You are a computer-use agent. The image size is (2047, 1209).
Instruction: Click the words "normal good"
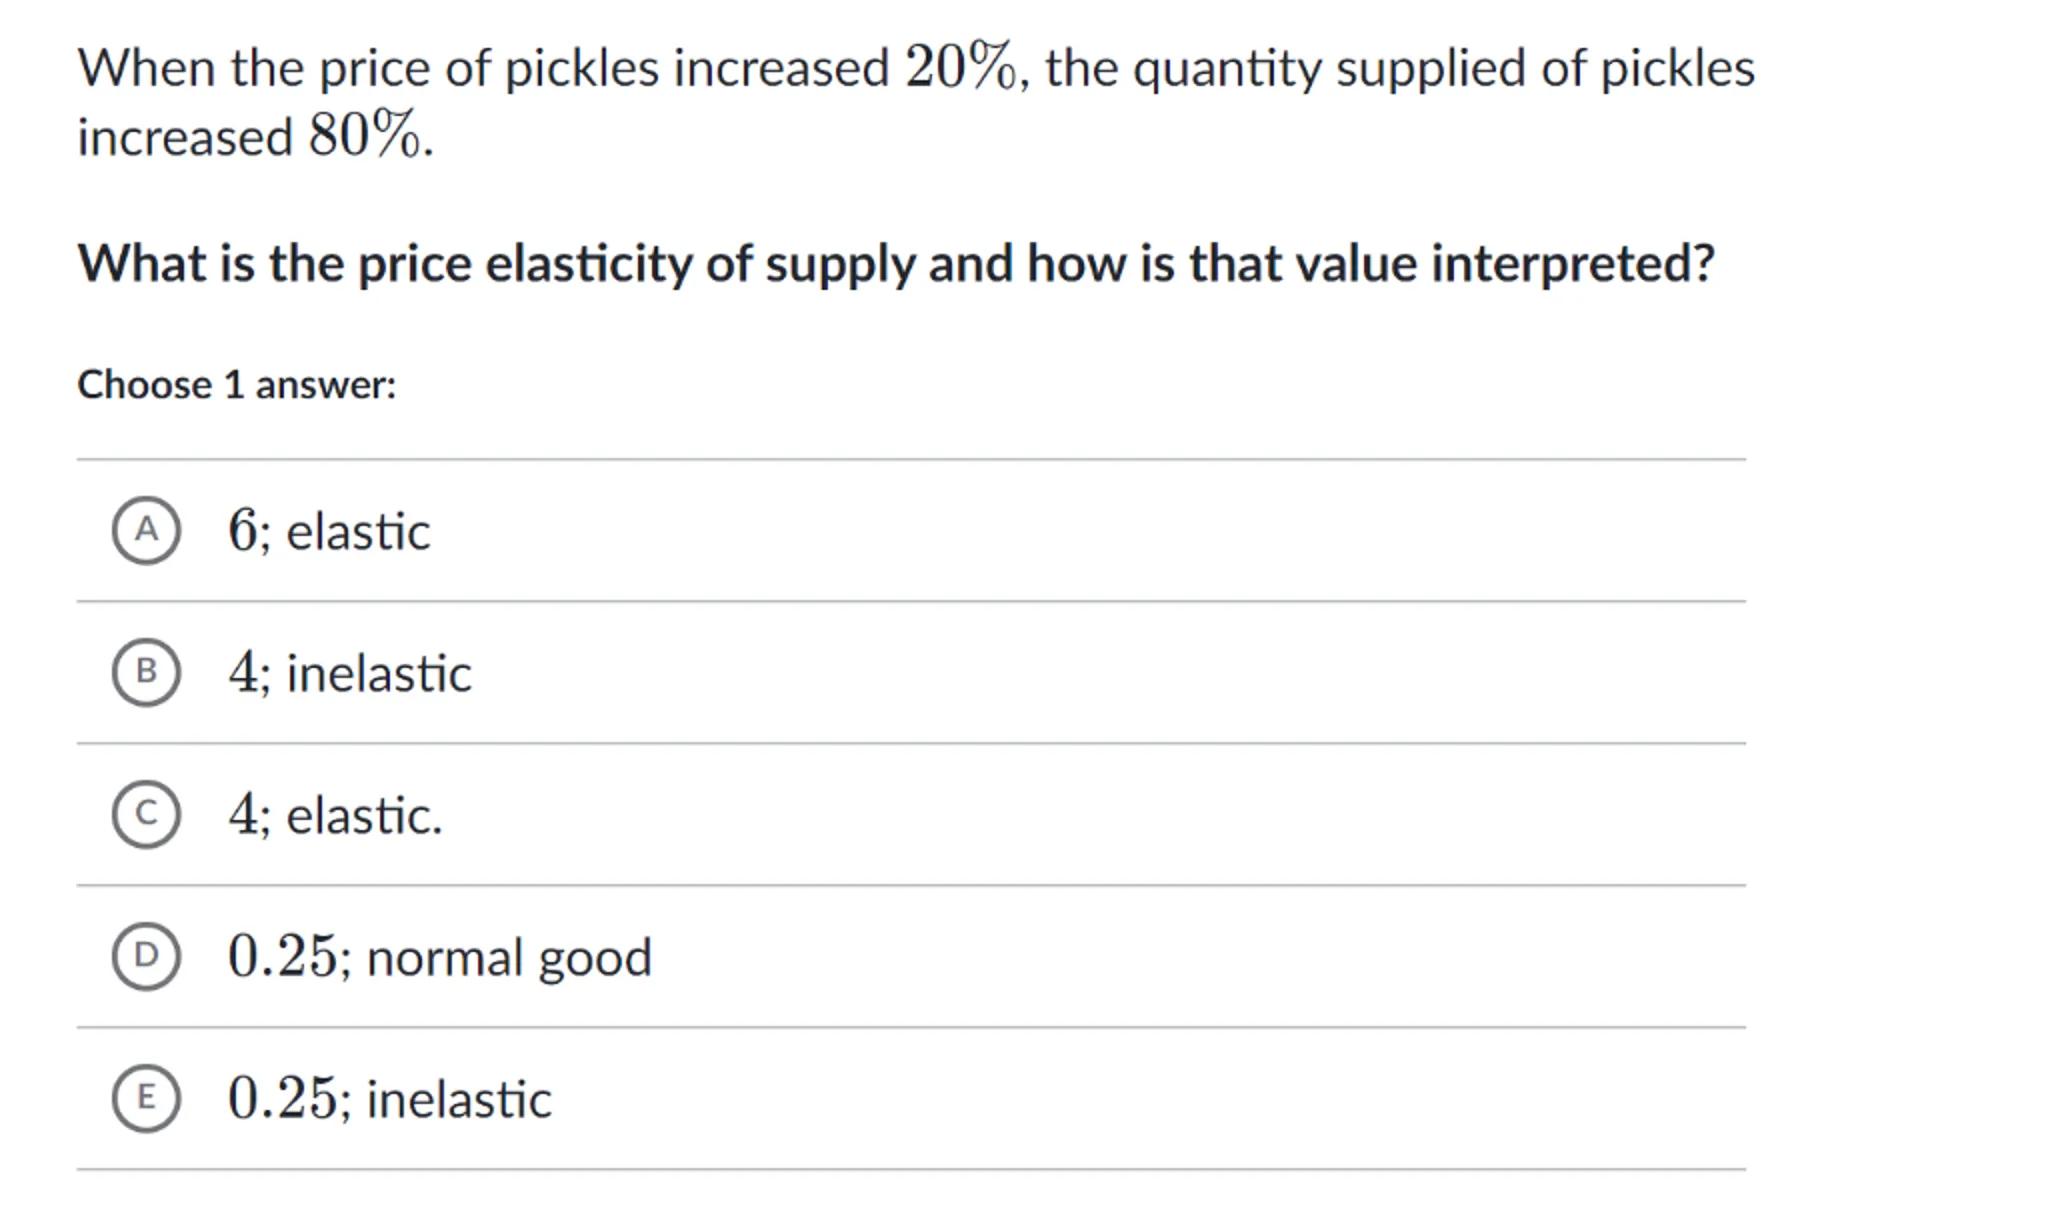(x=510, y=958)
